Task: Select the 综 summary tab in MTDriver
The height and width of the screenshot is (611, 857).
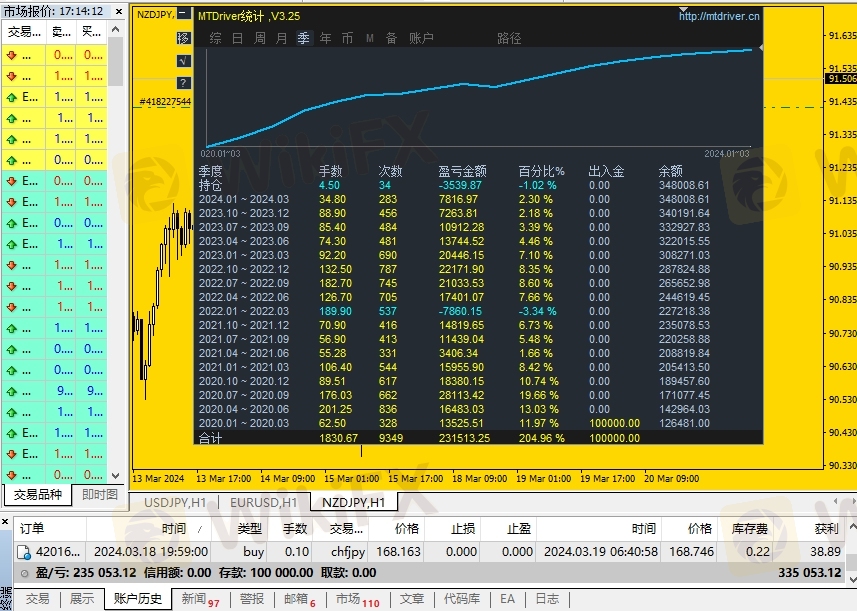Action: click(216, 38)
